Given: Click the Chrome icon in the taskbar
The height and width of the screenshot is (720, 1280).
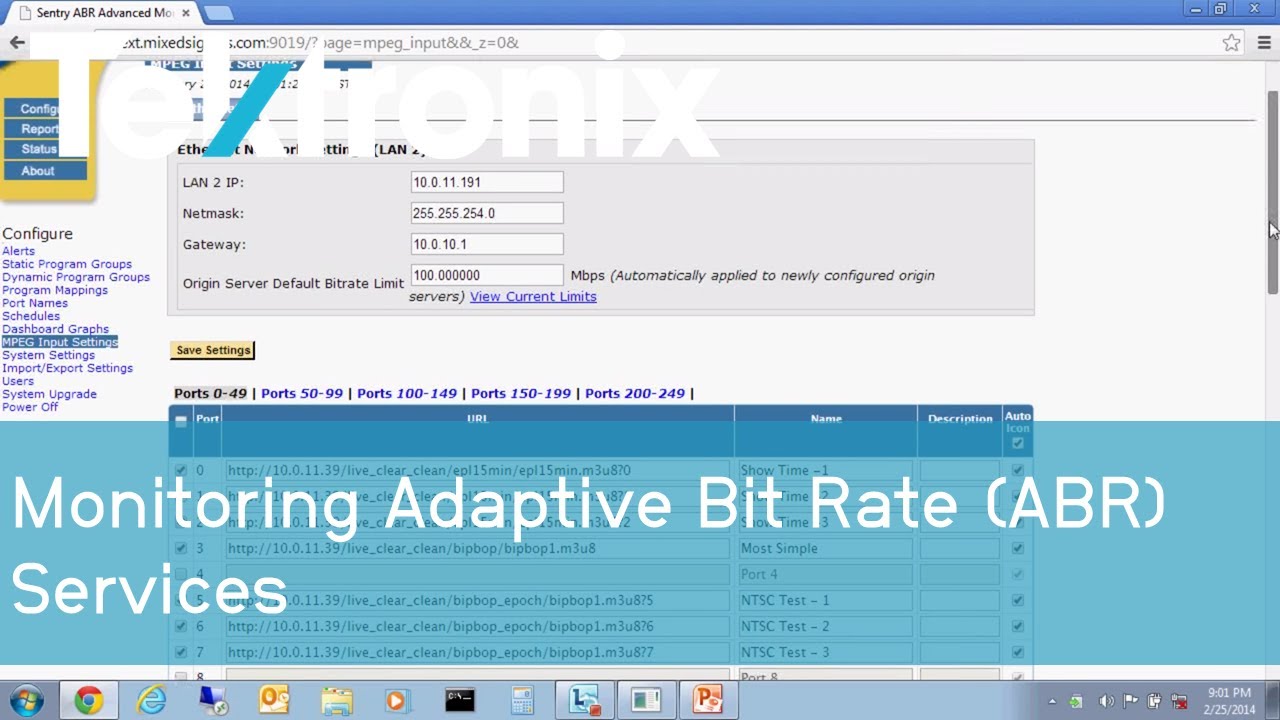Looking at the screenshot, I should (88, 701).
